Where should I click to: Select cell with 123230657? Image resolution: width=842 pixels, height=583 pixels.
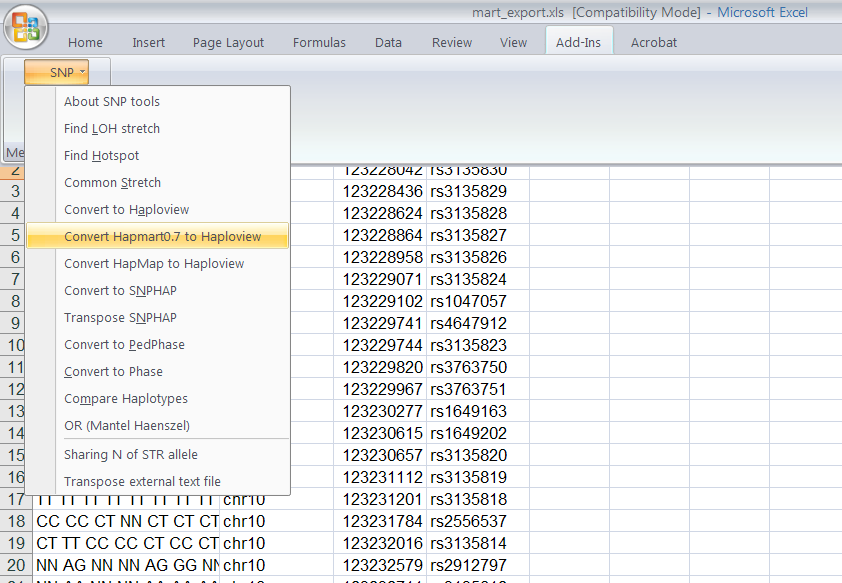click(x=380, y=455)
